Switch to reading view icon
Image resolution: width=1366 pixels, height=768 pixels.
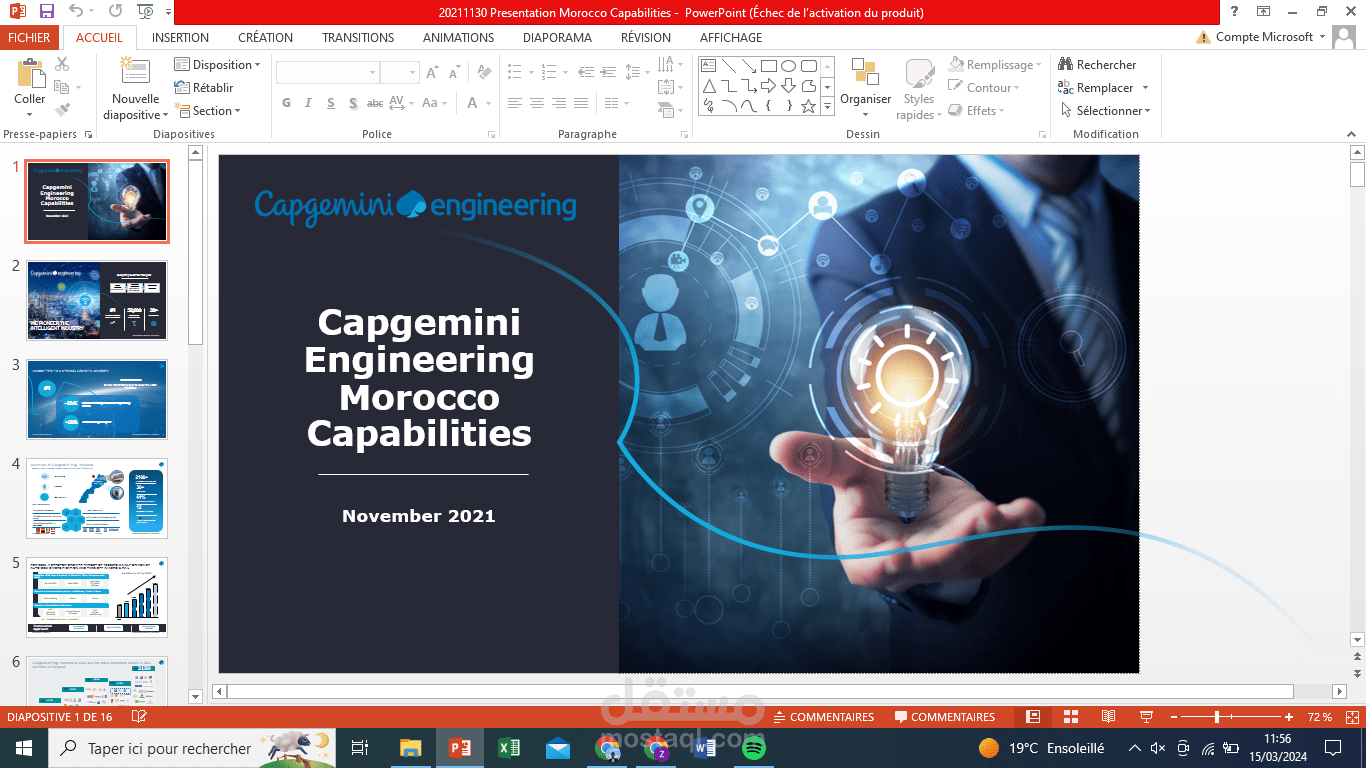[1109, 717]
